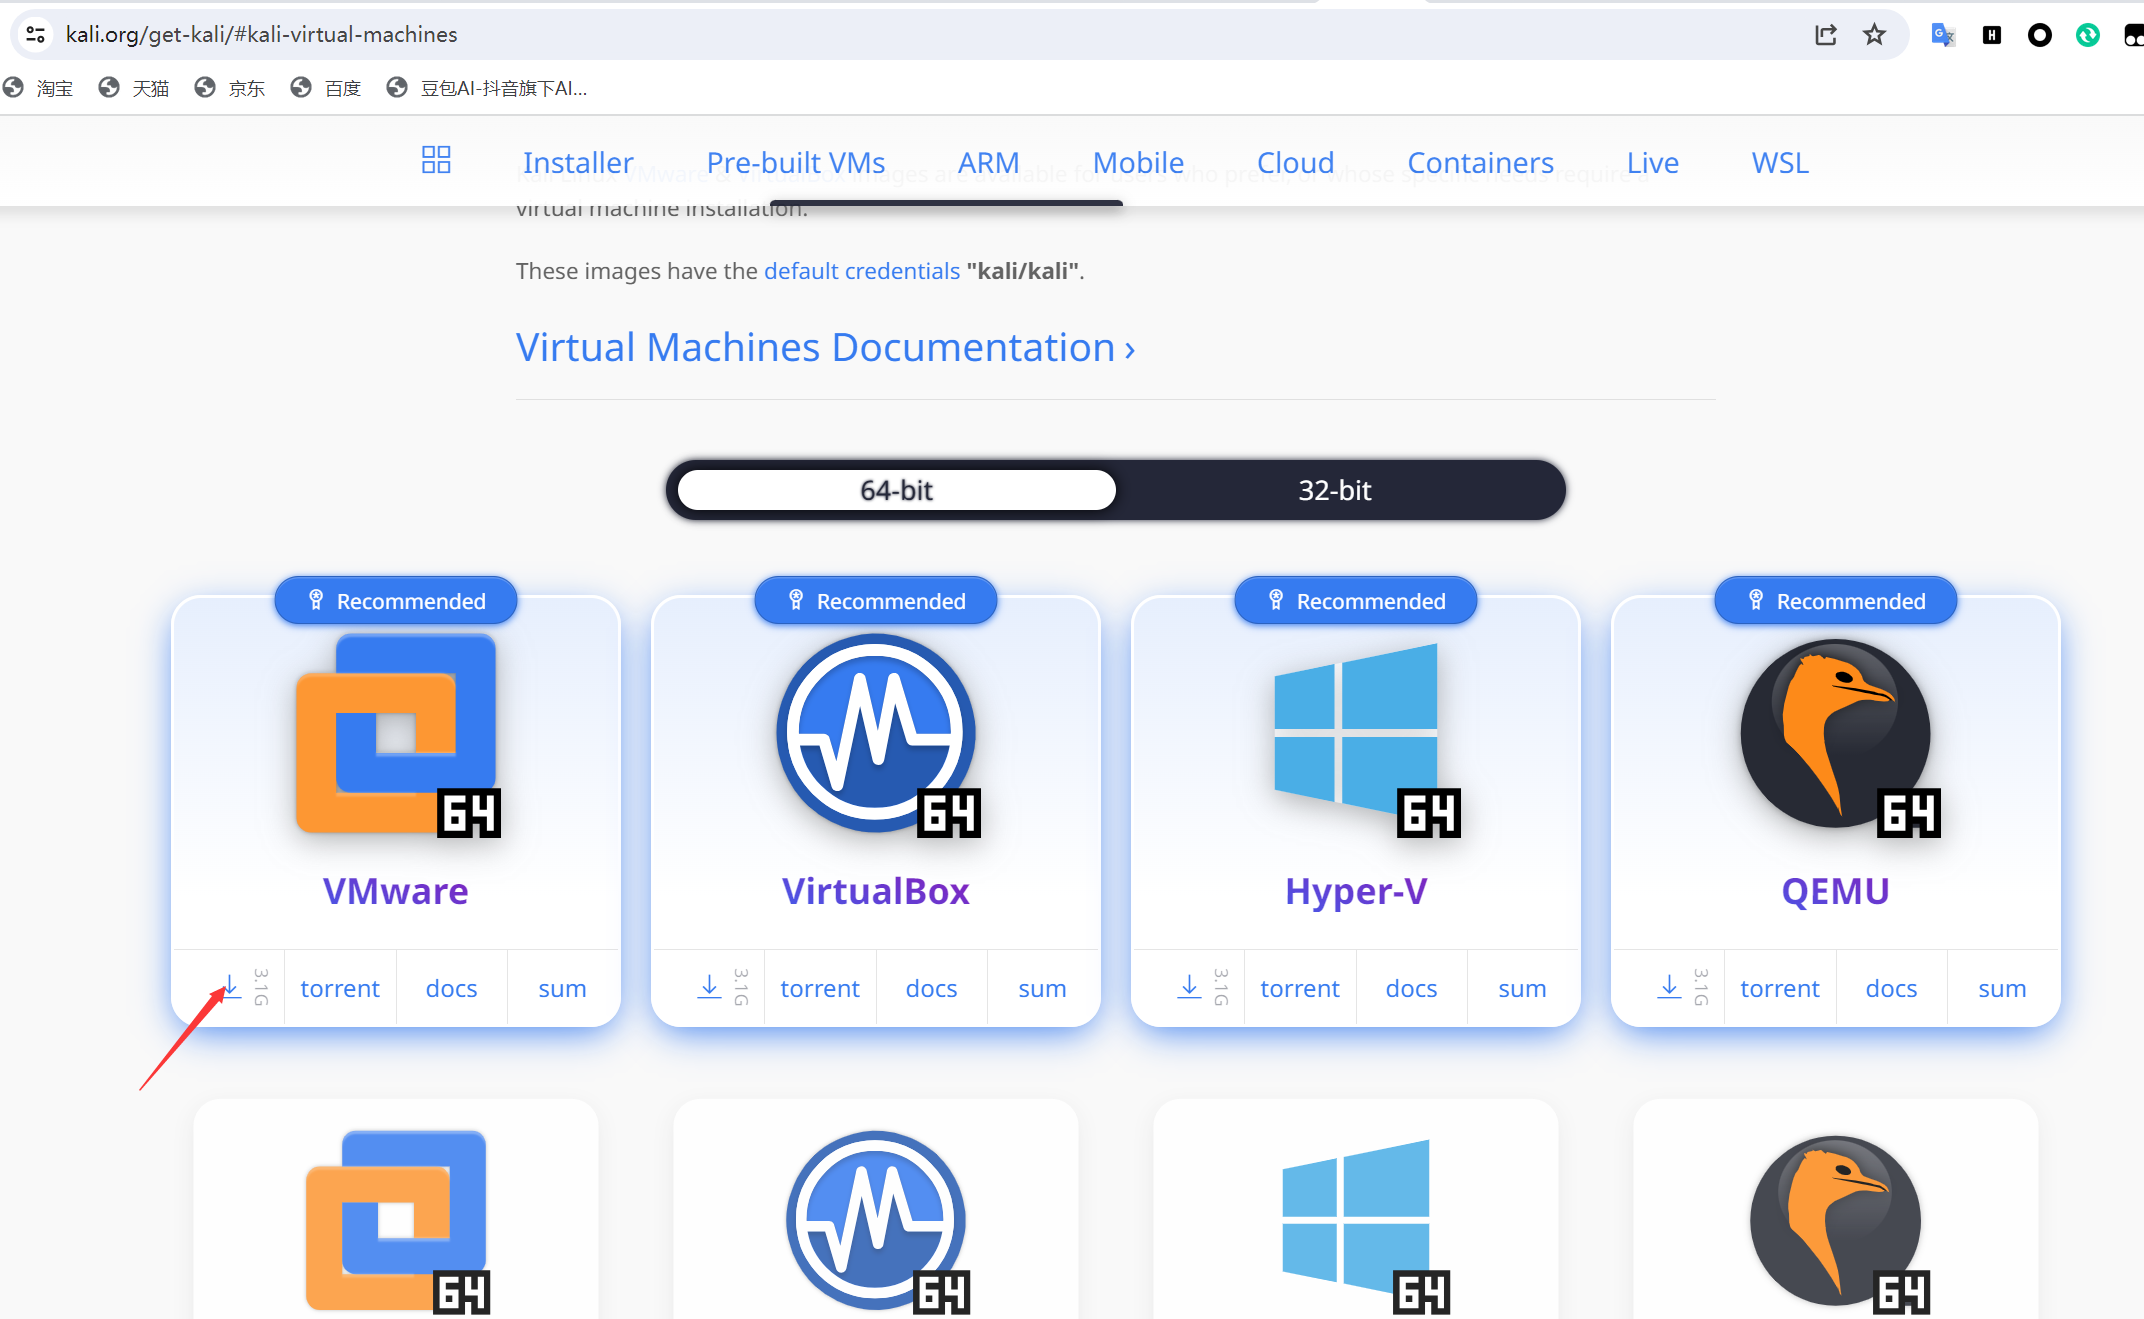Click the second-row Hyper-V logo thumbnail
This screenshot has width=2144, height=1319.
[1365, 1226]
